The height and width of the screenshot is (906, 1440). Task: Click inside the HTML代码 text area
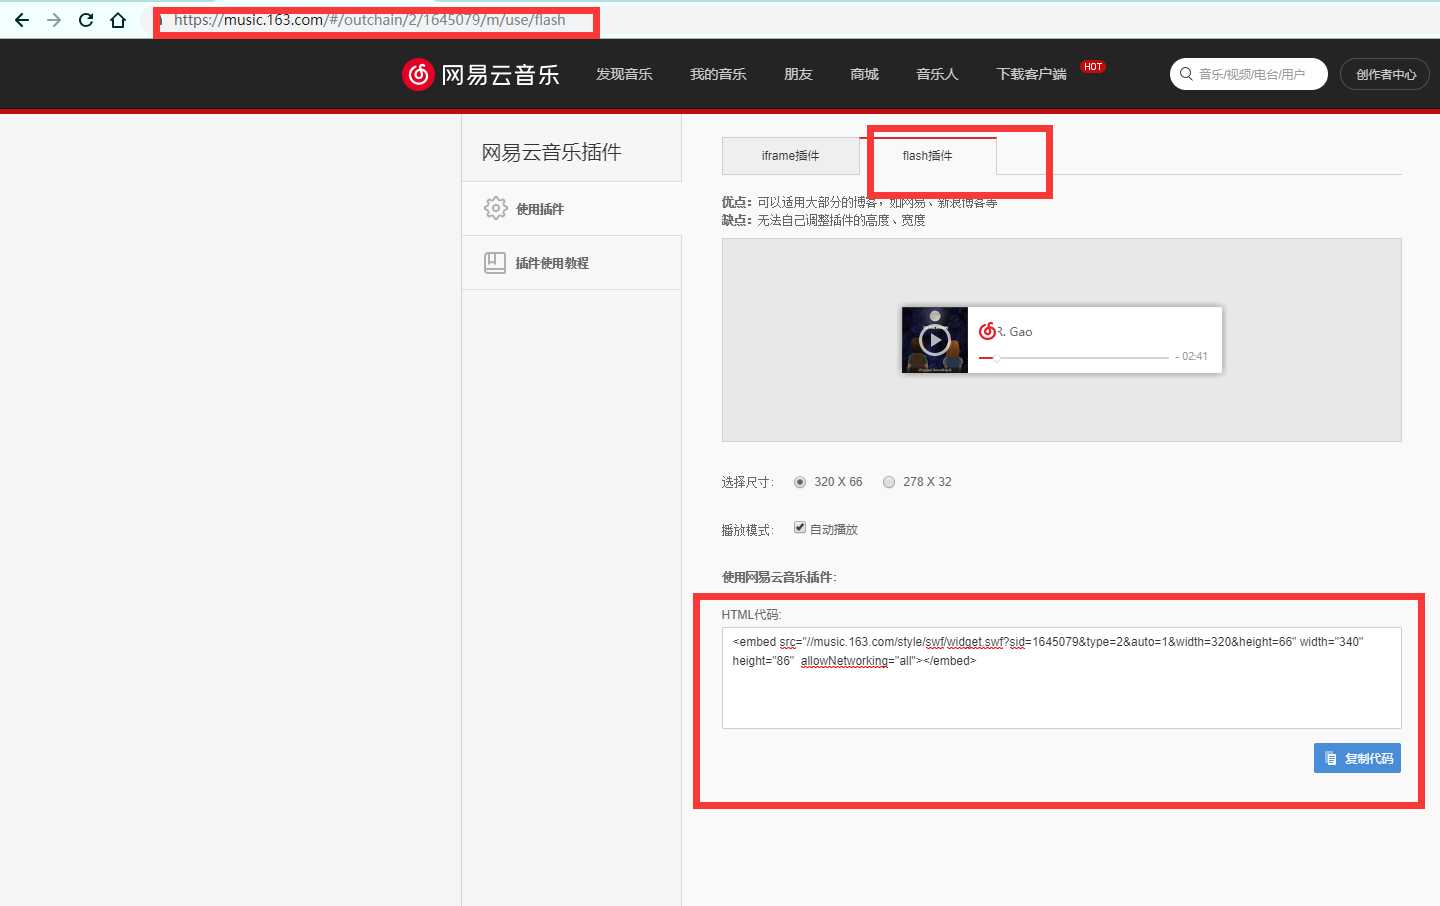point(1061,678)
